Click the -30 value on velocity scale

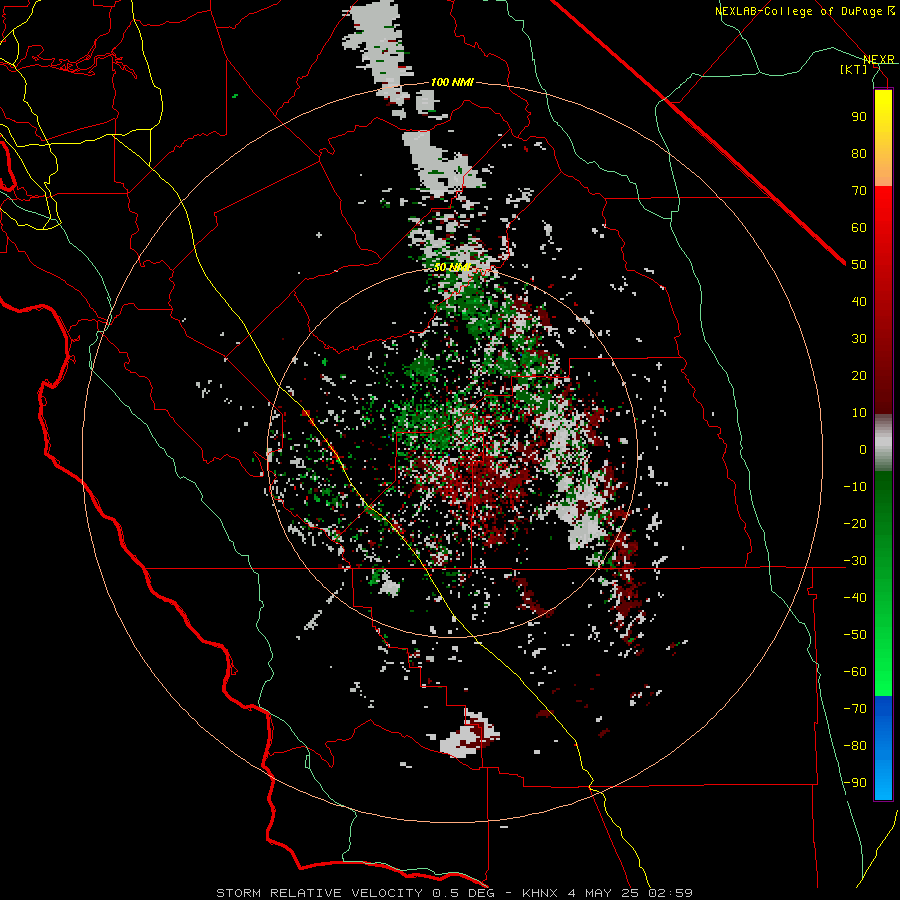(855, 561)
